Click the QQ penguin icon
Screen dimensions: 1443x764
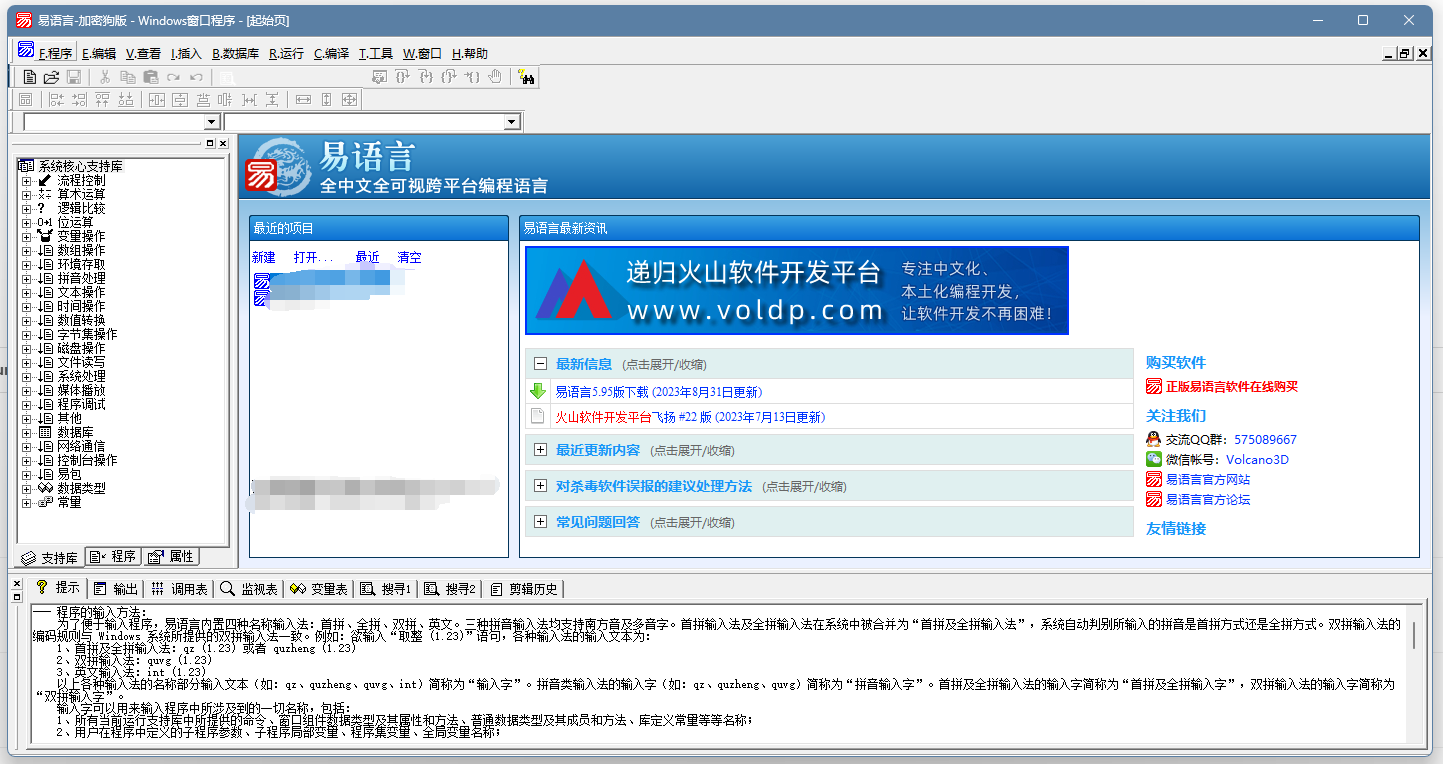click(1154, 439)
